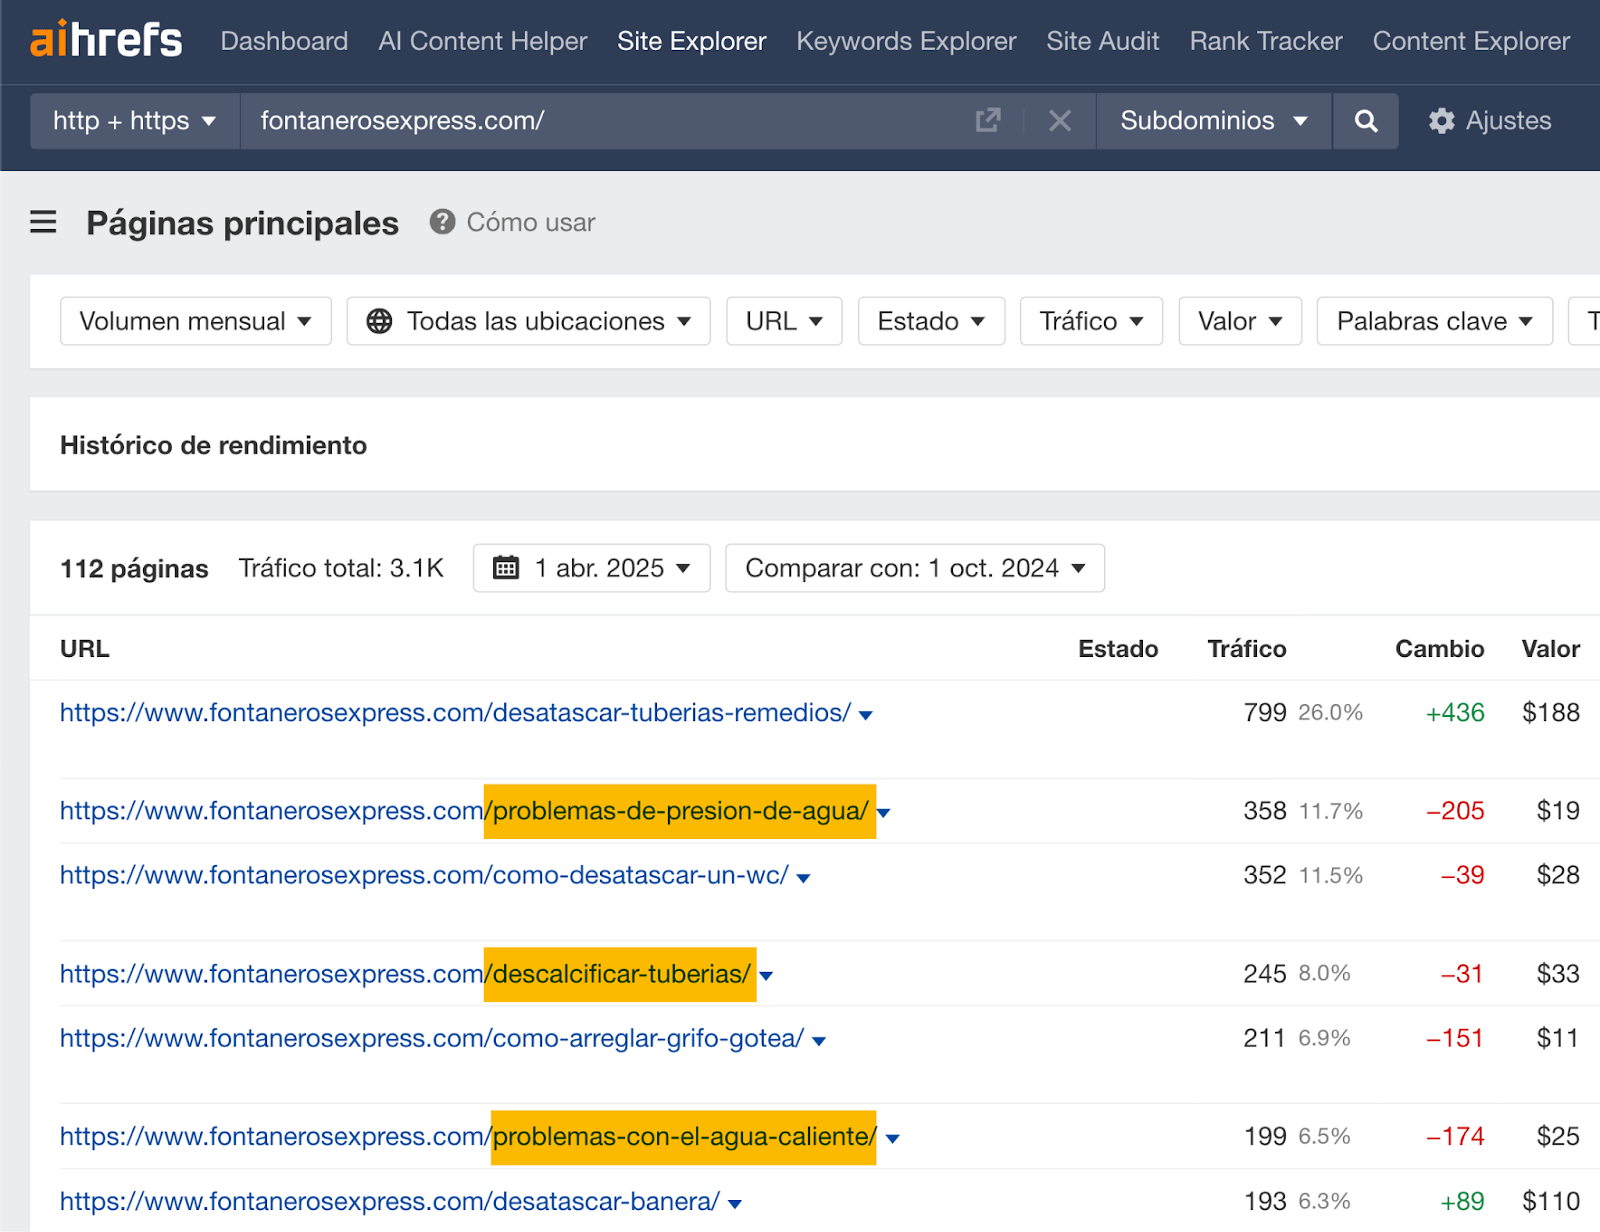Open the Estado filter dropdown
The image size is (1600, 1232).
(932, 321)
